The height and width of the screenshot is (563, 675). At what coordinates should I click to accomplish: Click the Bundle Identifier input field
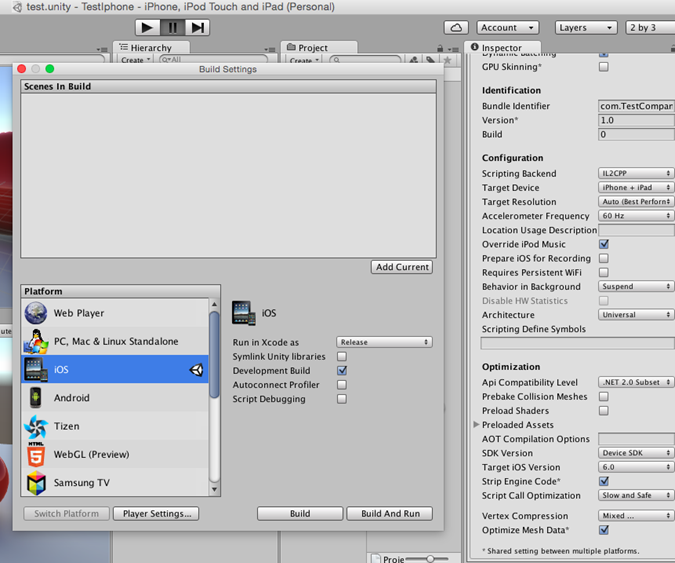tap(636, 106)
